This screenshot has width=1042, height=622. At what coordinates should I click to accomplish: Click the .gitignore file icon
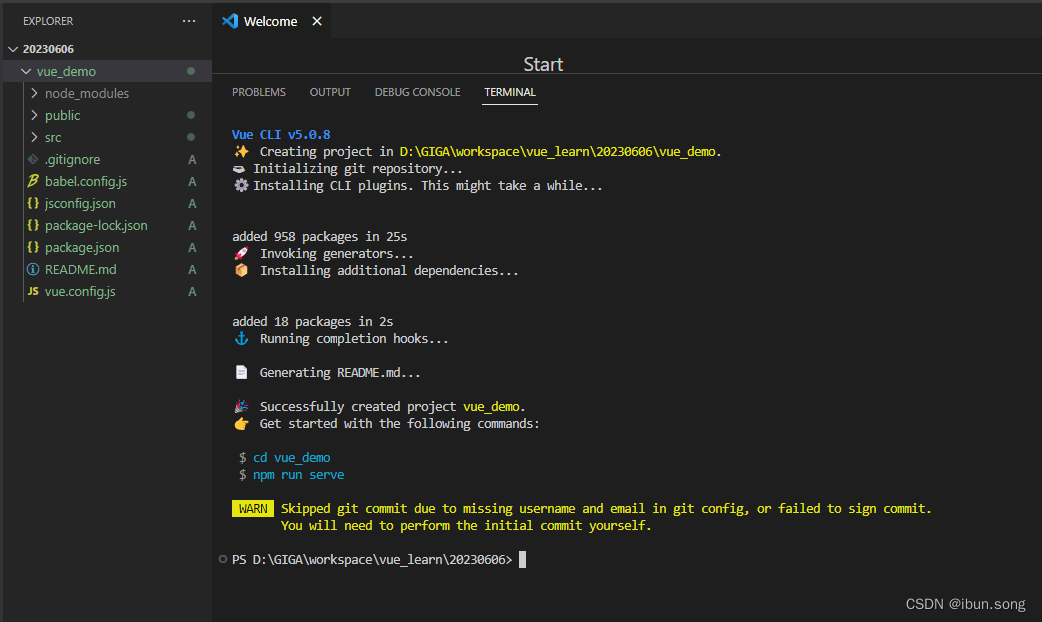click(x=33, y=159)
